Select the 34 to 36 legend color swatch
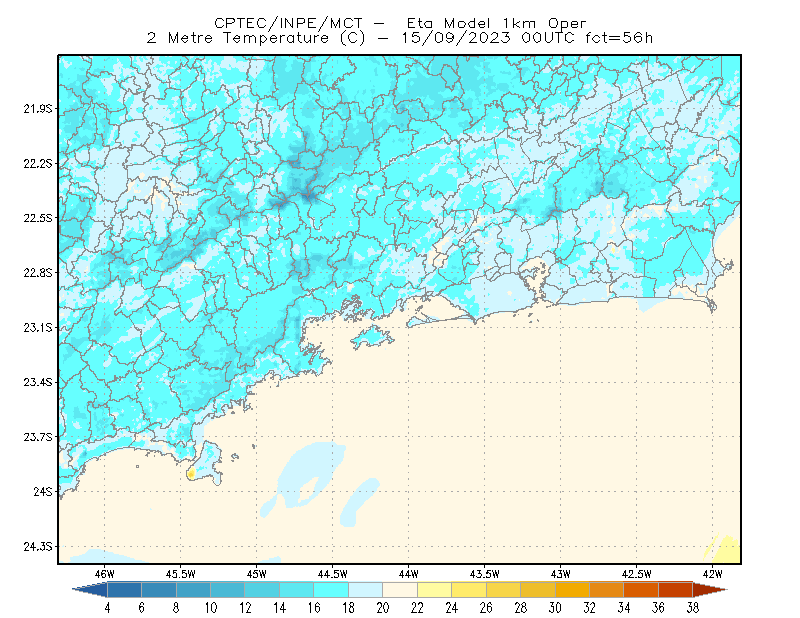The height and width of the screenshot is (618, 800). [x=641, y=590]
